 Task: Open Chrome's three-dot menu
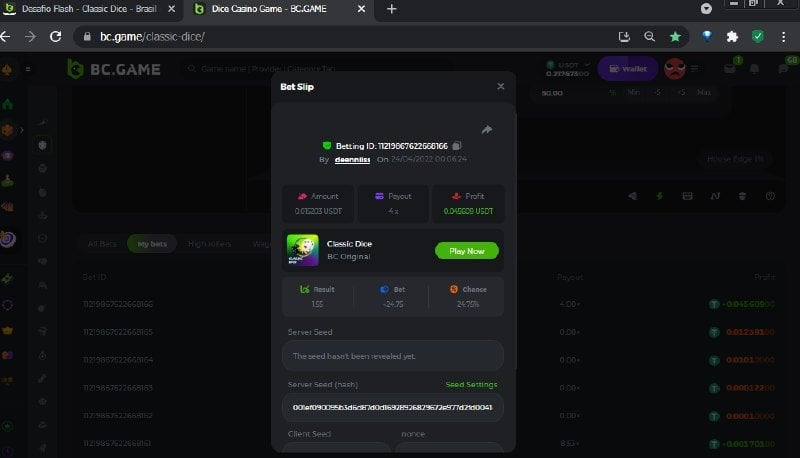(x=784, y=36)
